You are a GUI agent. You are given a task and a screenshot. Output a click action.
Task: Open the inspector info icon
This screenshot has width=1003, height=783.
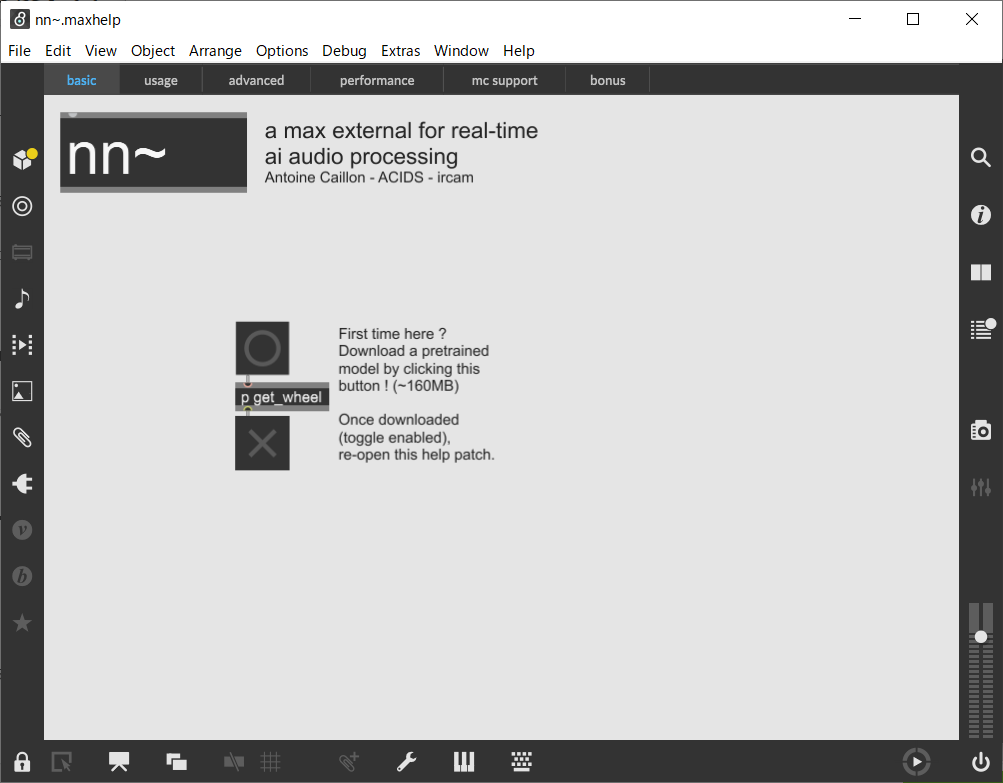(981, 215)
